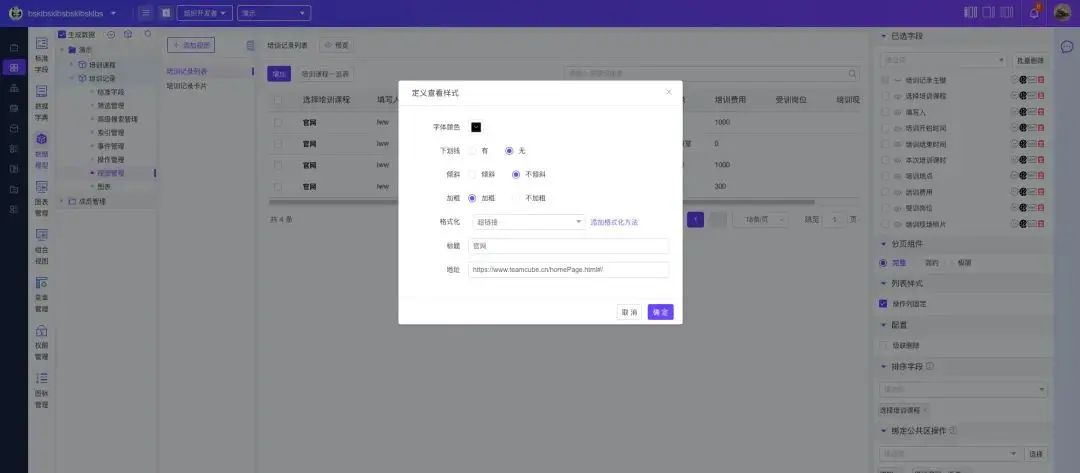Screen dimensions: 1080x473
Task: Click 培训课程一览表 tab button
Action: click(x=325, y=74)
